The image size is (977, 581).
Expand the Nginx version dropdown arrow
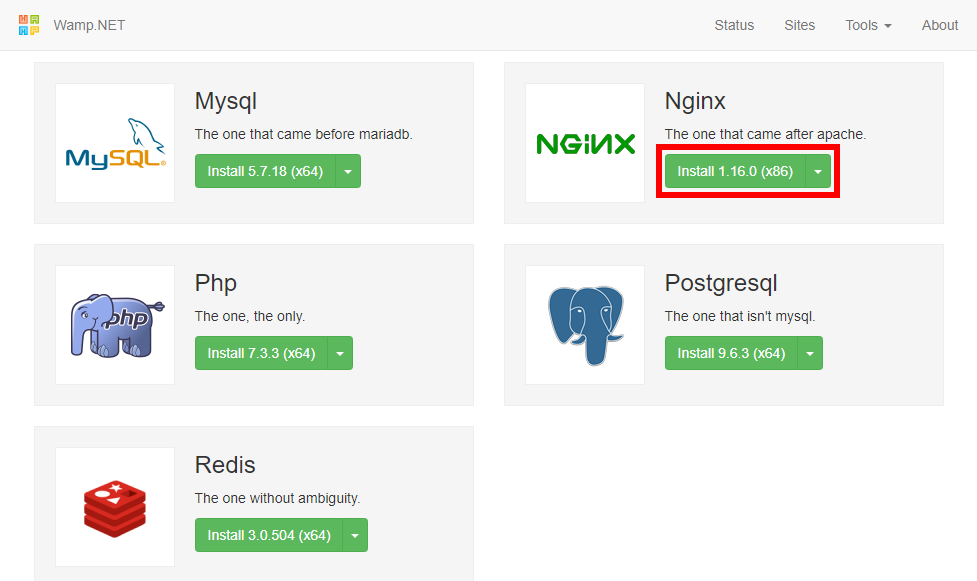pyautogui.click(x=818, y=171)
